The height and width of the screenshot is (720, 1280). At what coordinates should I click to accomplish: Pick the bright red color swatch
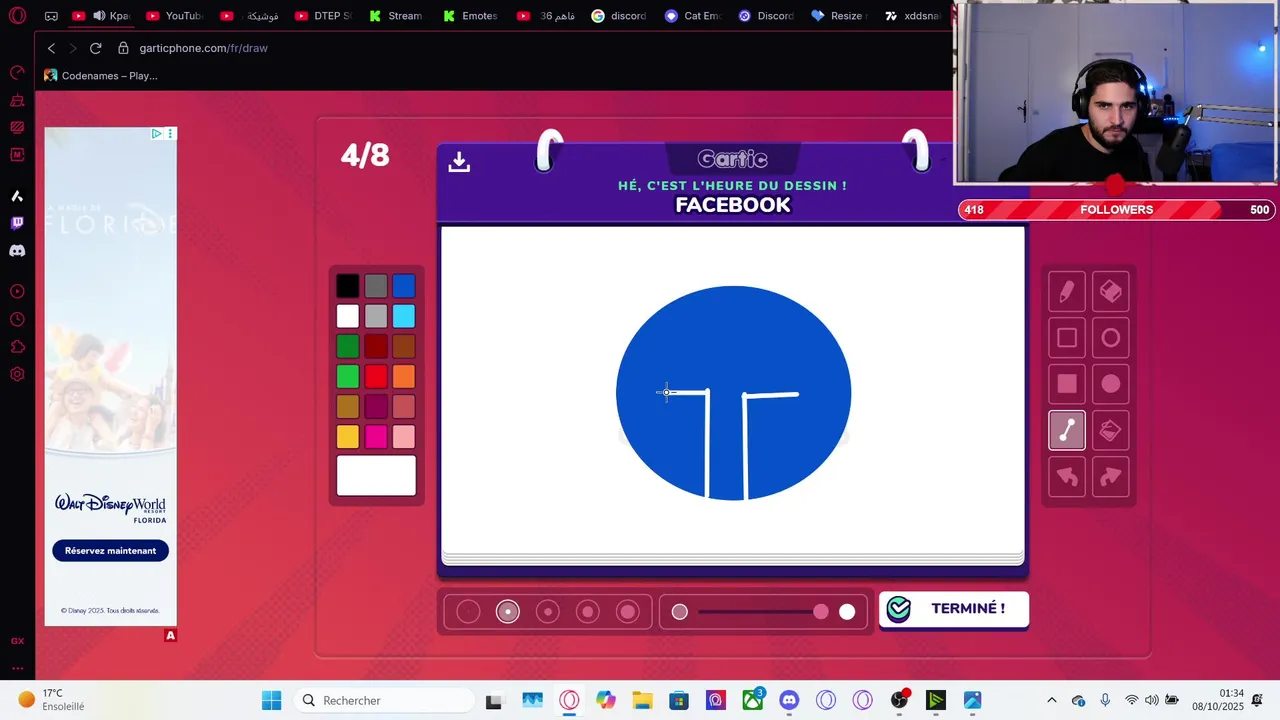376,376
